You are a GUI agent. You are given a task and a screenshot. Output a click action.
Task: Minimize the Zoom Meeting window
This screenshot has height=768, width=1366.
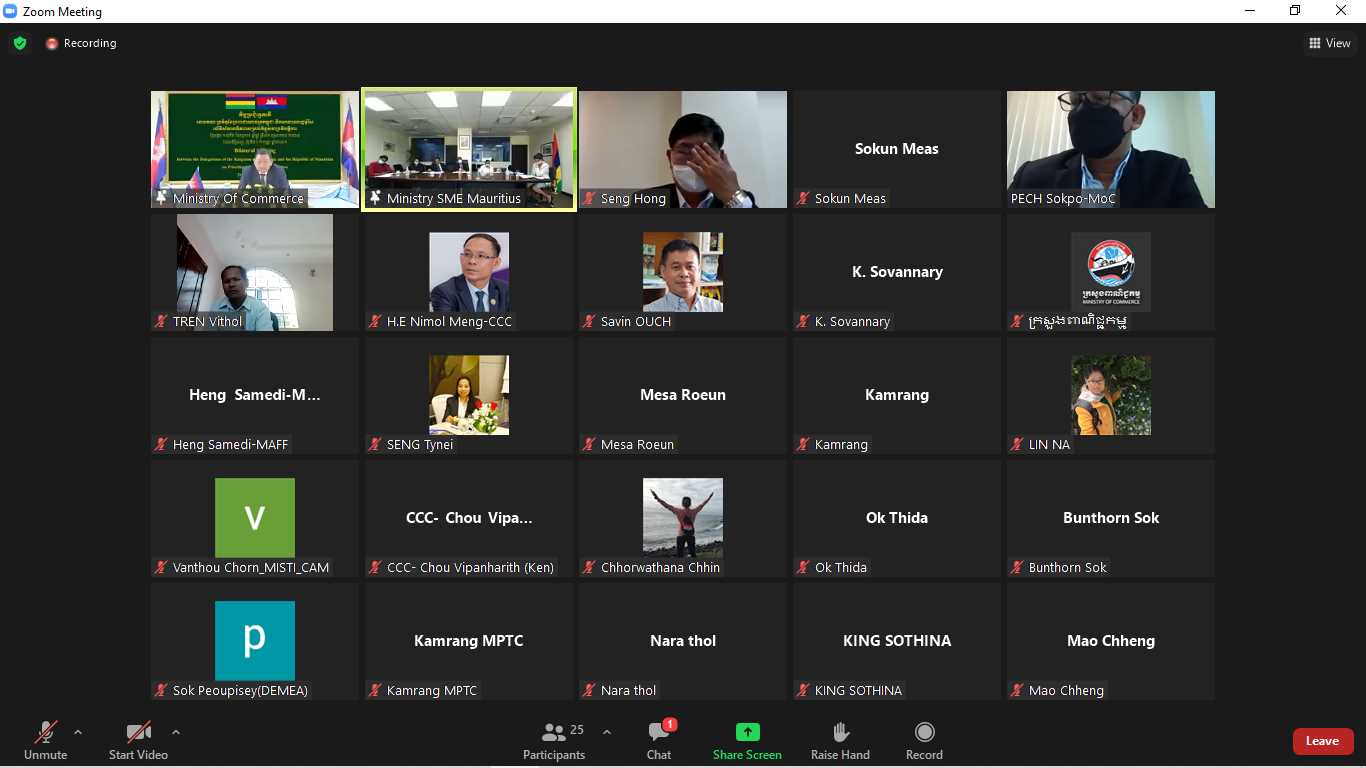pyautogui.click(x=1250, y=11)
